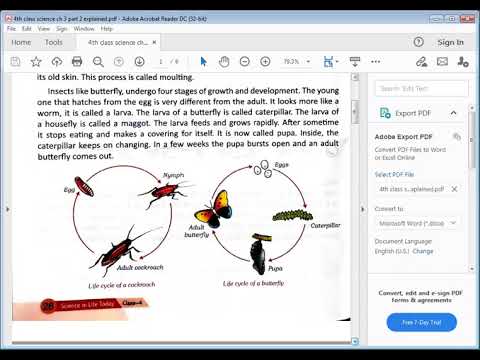Open the Window menu
The height and width of the screenshot is (360, 480).
coord(84,29)
